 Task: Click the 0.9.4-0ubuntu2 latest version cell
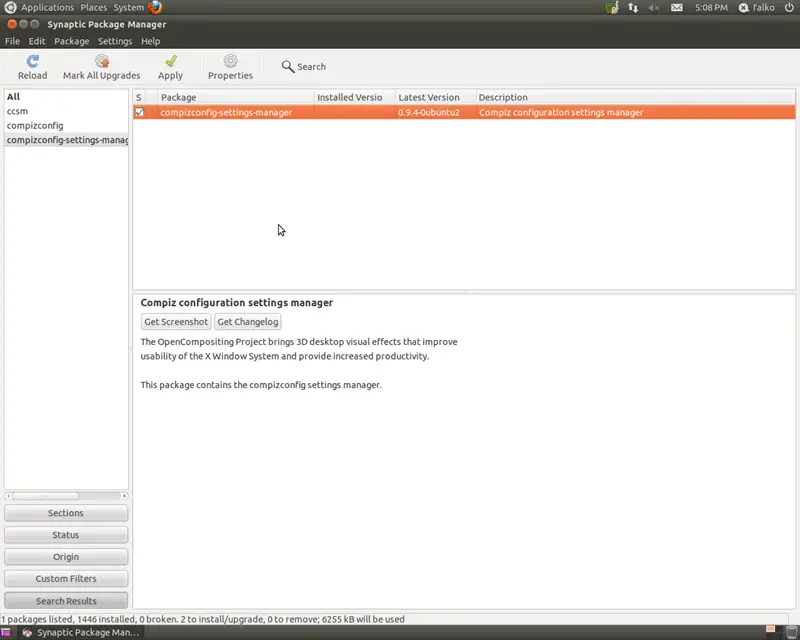click(x=429, y=112)
